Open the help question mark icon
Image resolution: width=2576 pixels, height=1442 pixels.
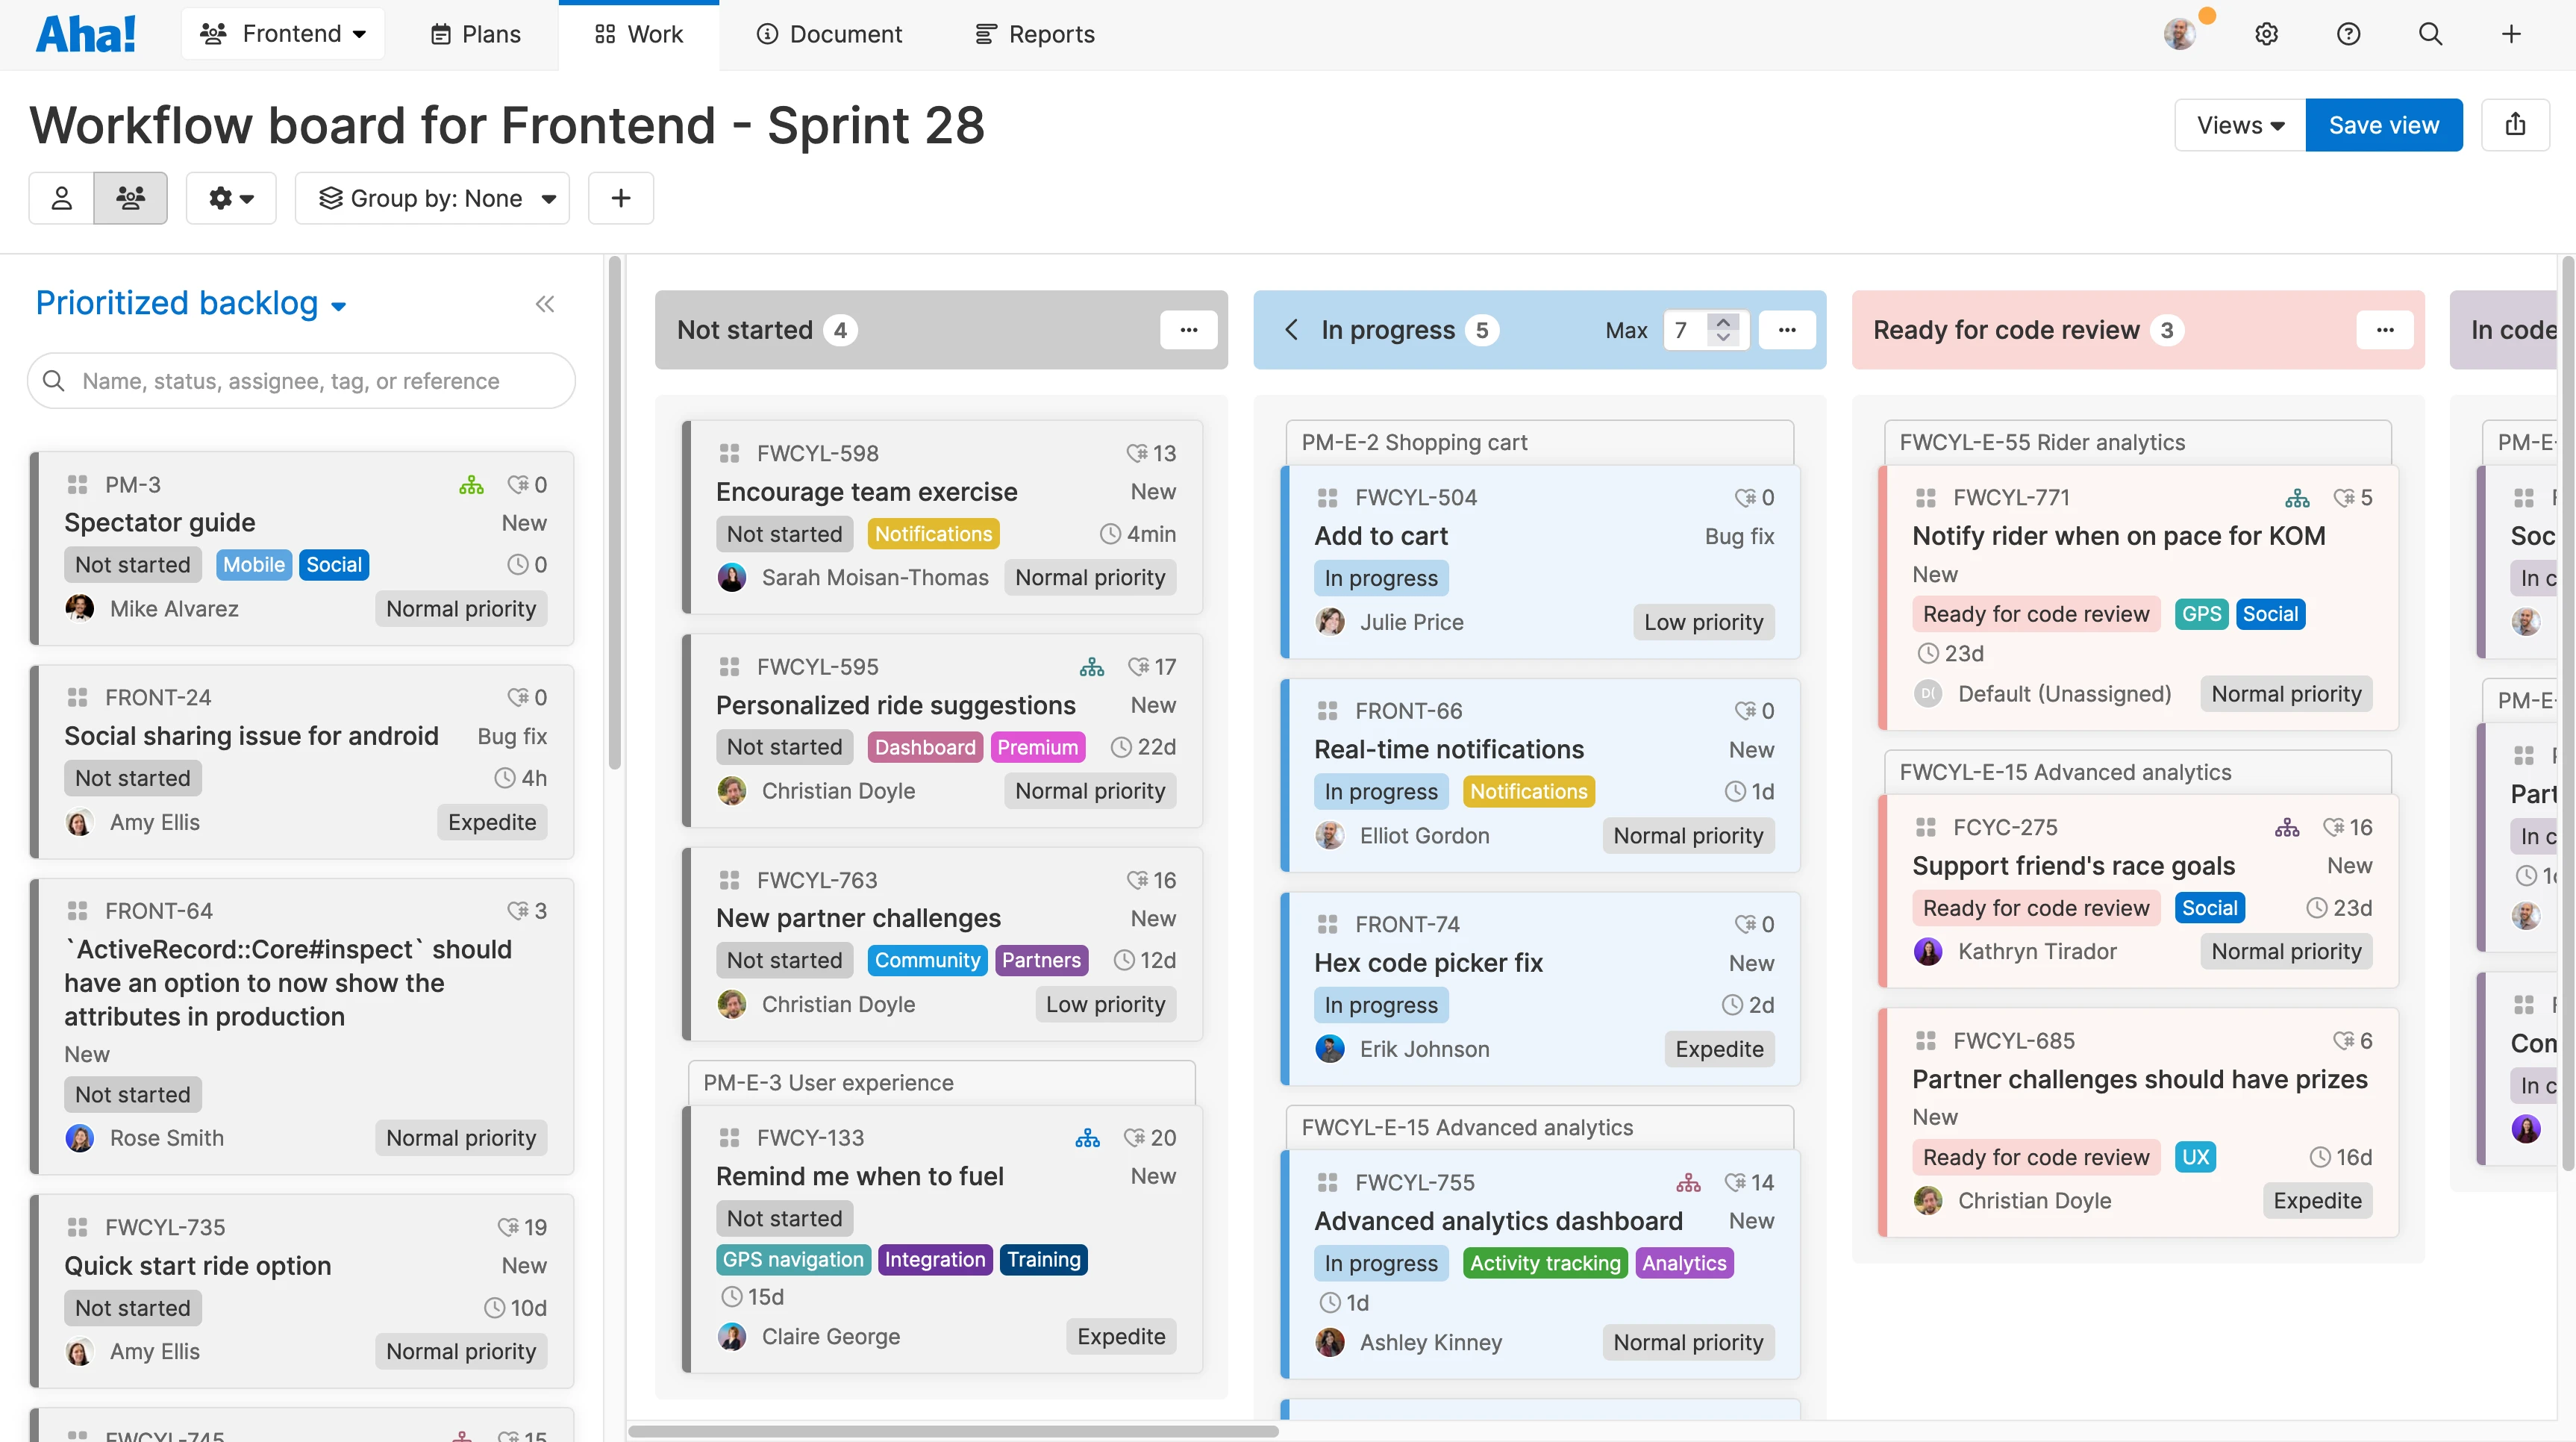click(x=2349, y=33)
